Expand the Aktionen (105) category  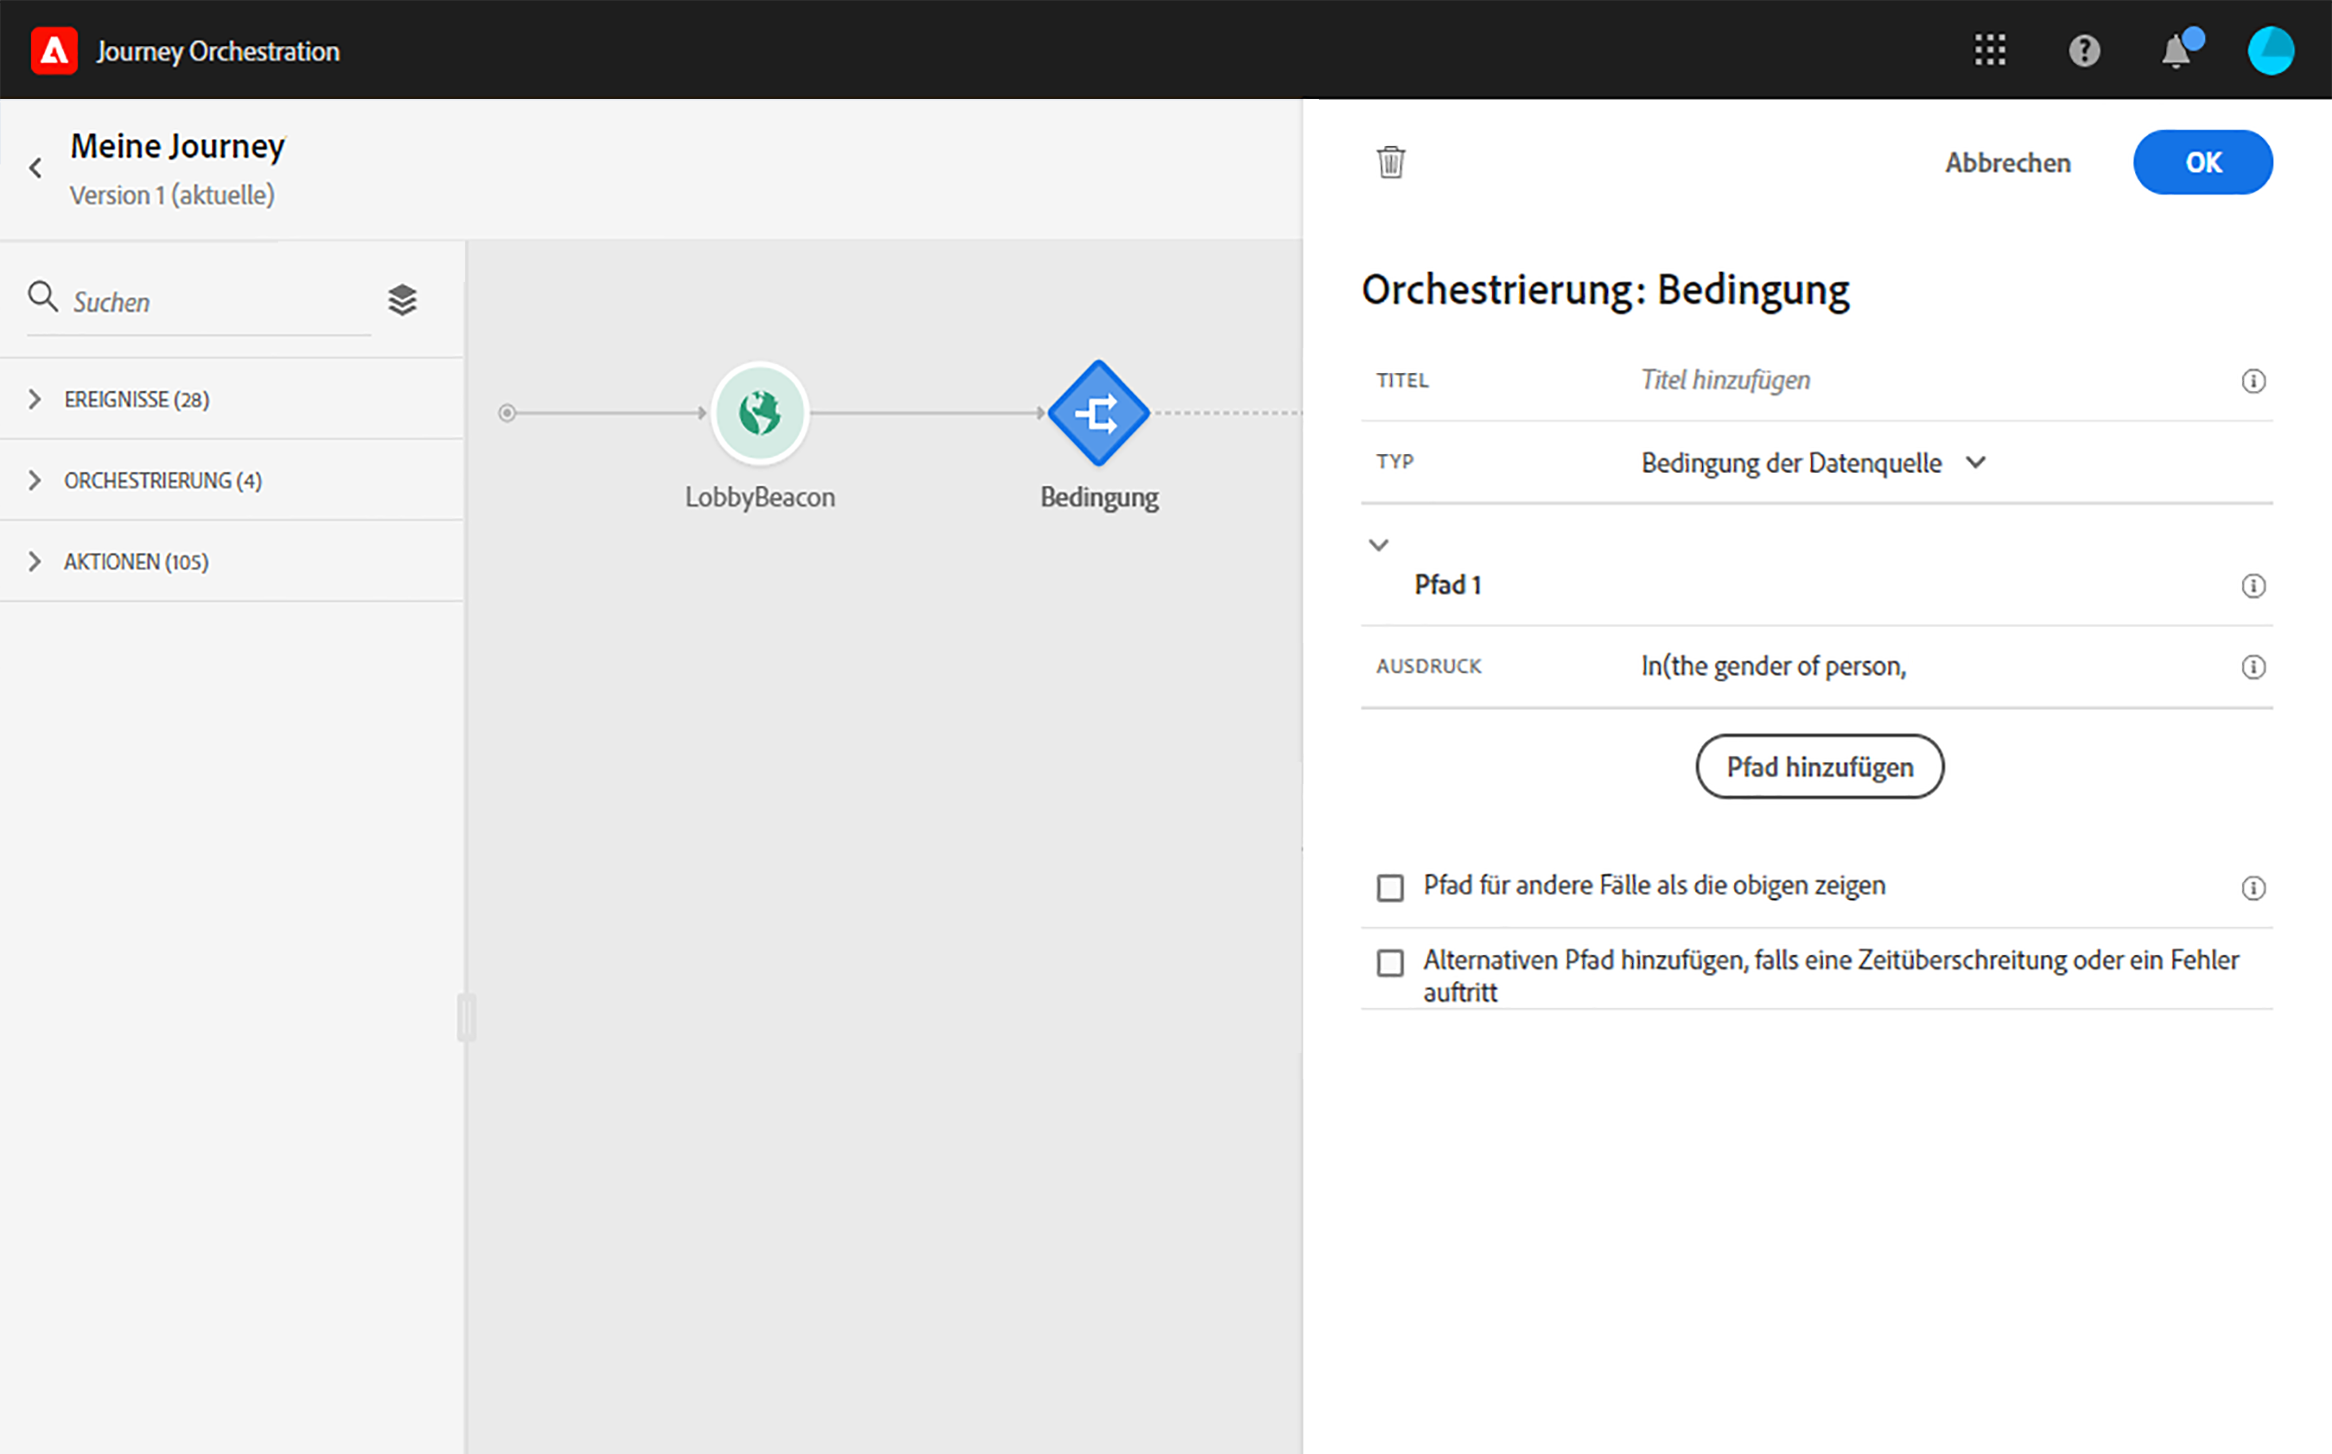35,561
